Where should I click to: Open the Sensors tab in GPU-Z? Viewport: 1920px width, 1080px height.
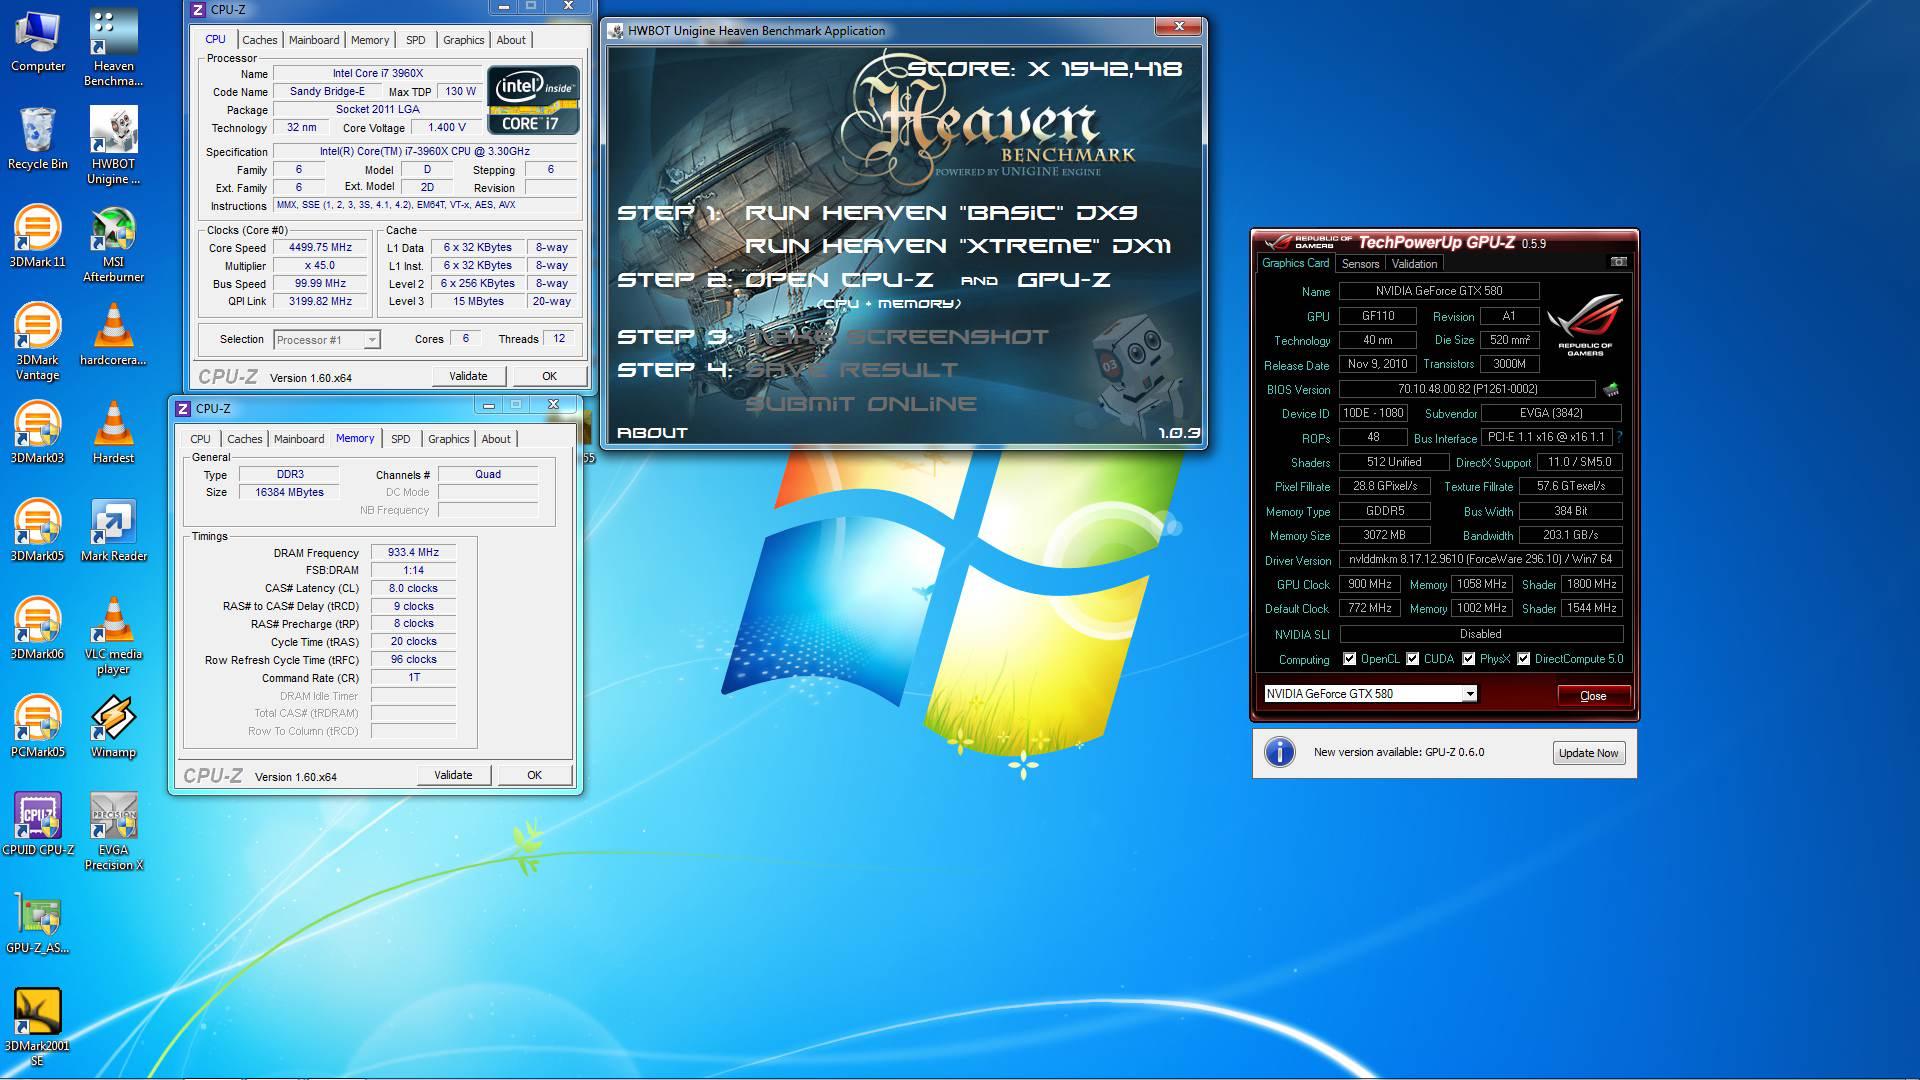[1360, 264]
